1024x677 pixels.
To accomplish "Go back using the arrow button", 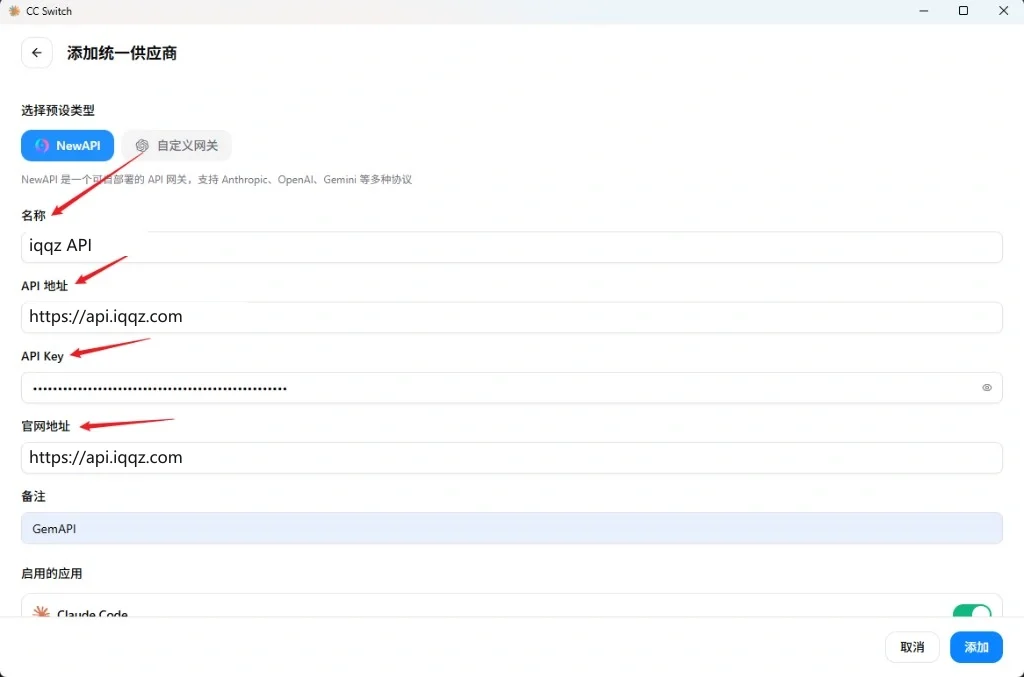I will coord(37,53).
